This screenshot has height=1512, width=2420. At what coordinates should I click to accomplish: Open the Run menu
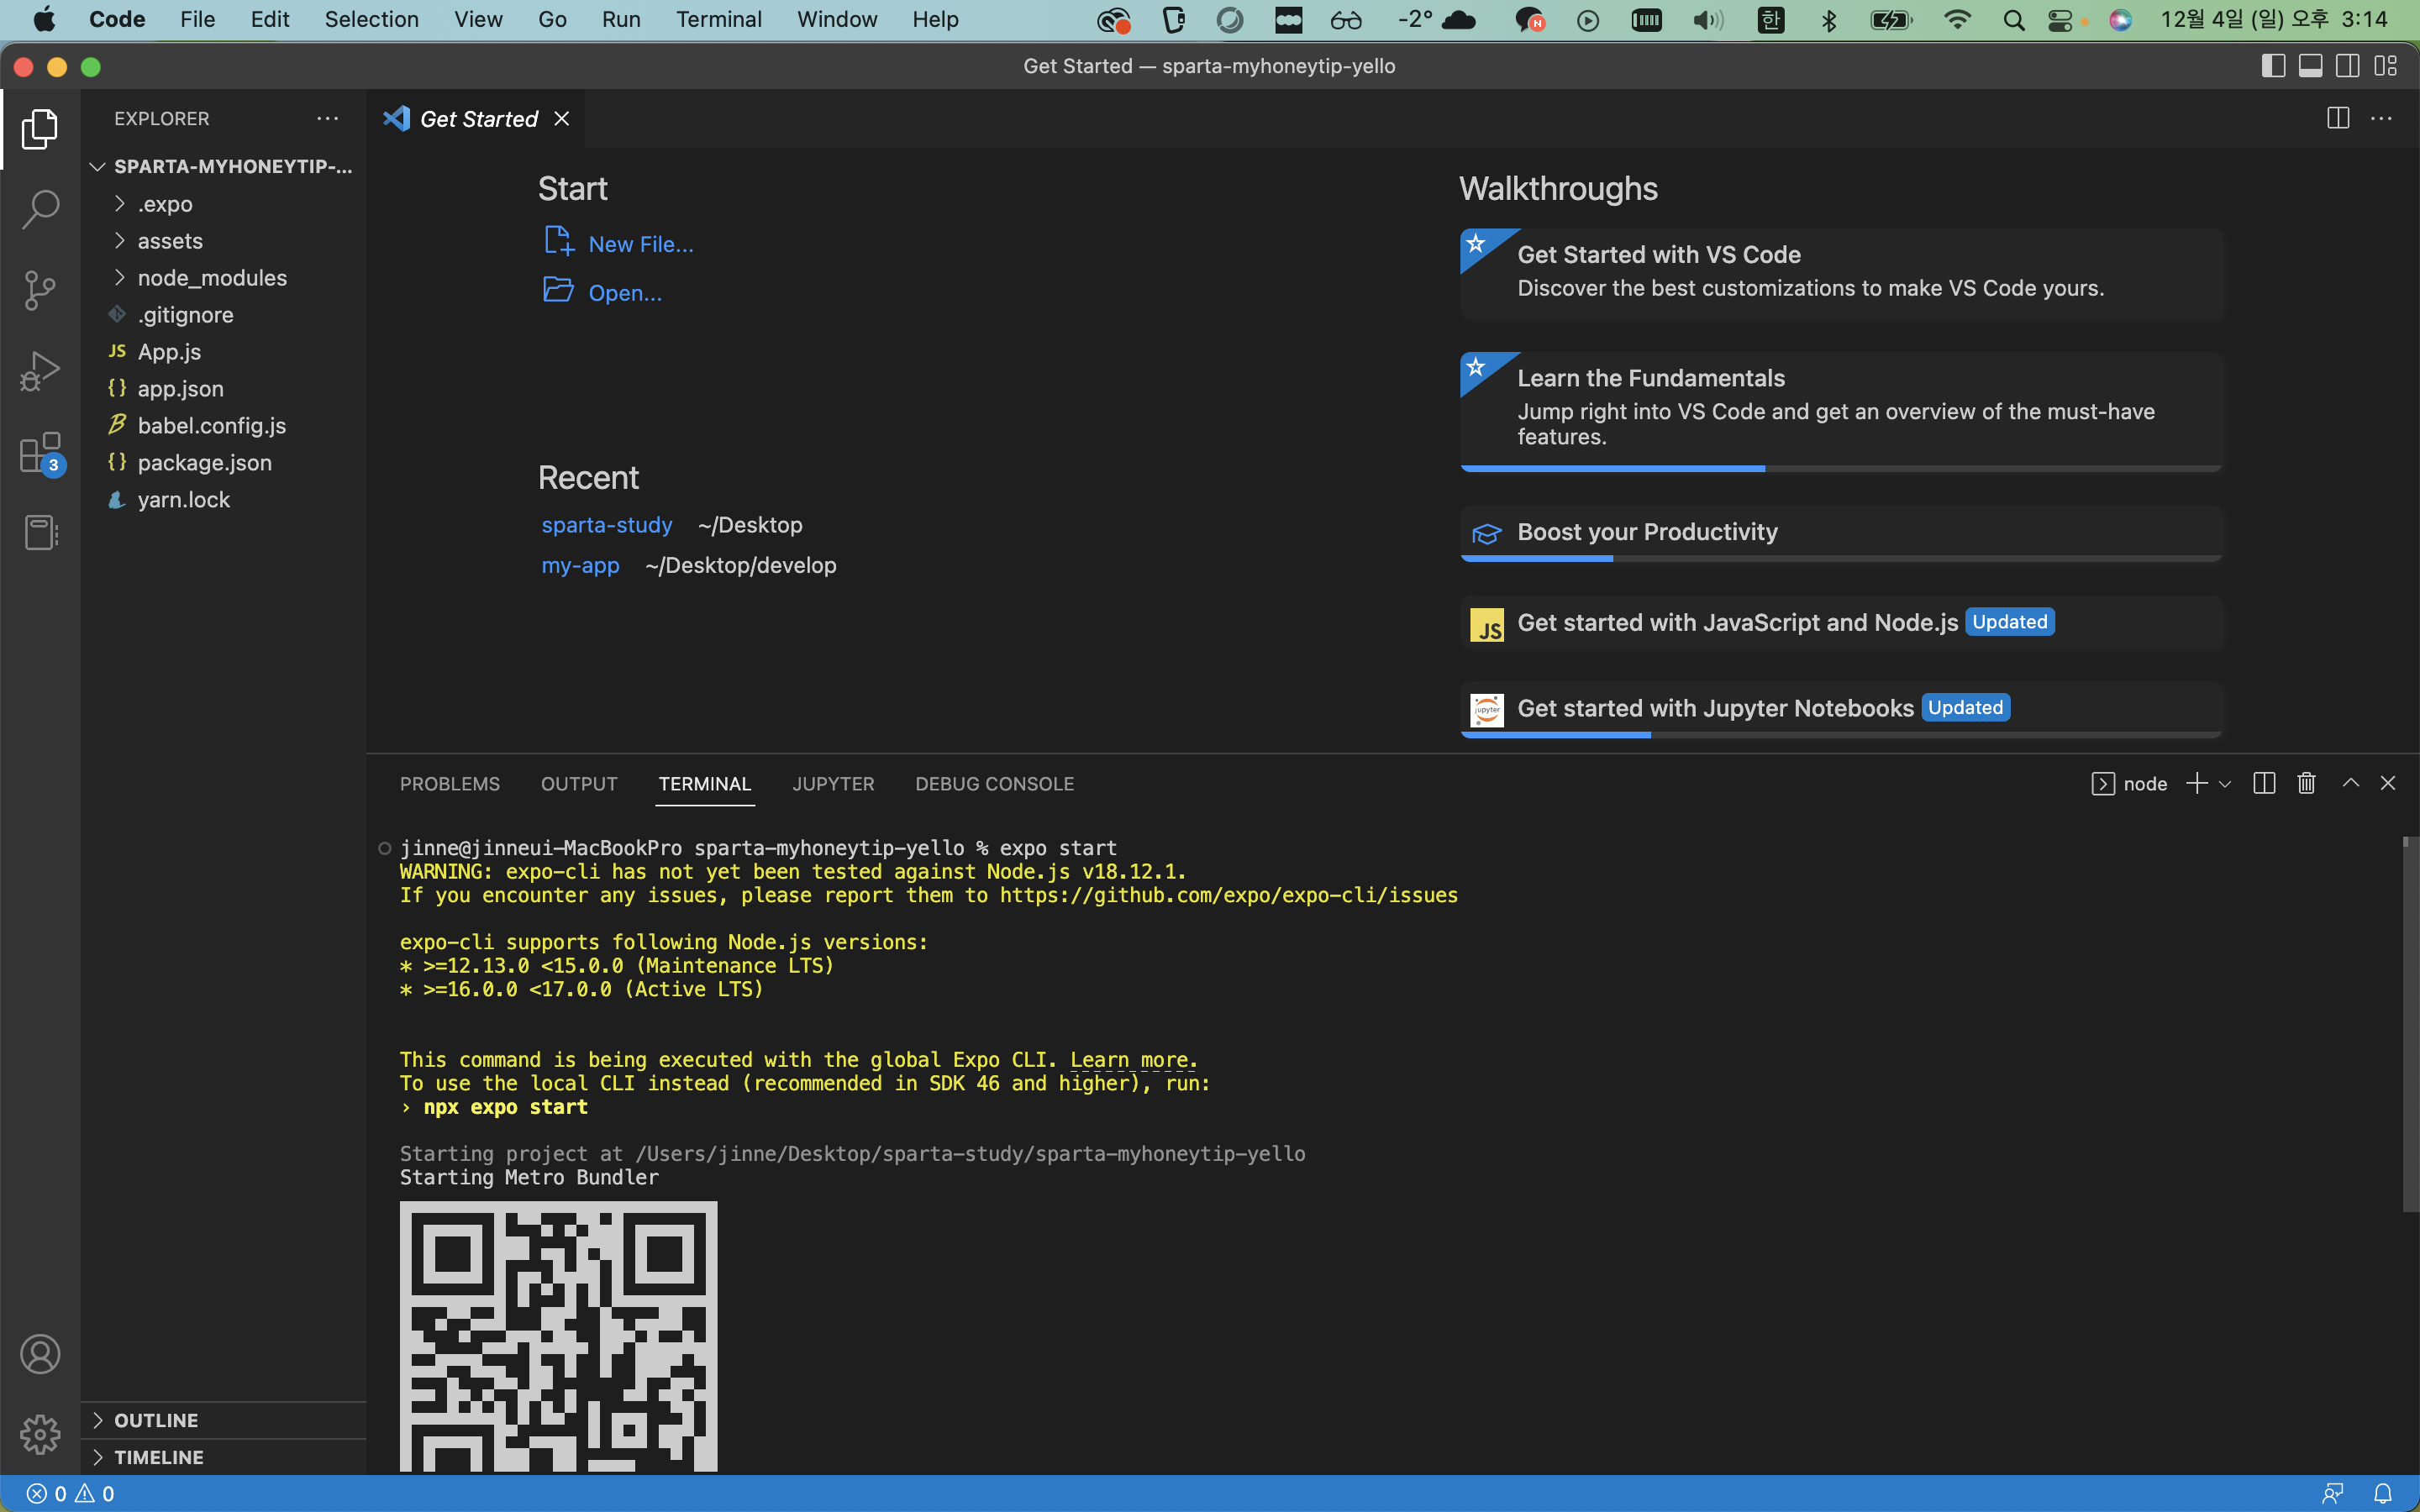point(621,20)
